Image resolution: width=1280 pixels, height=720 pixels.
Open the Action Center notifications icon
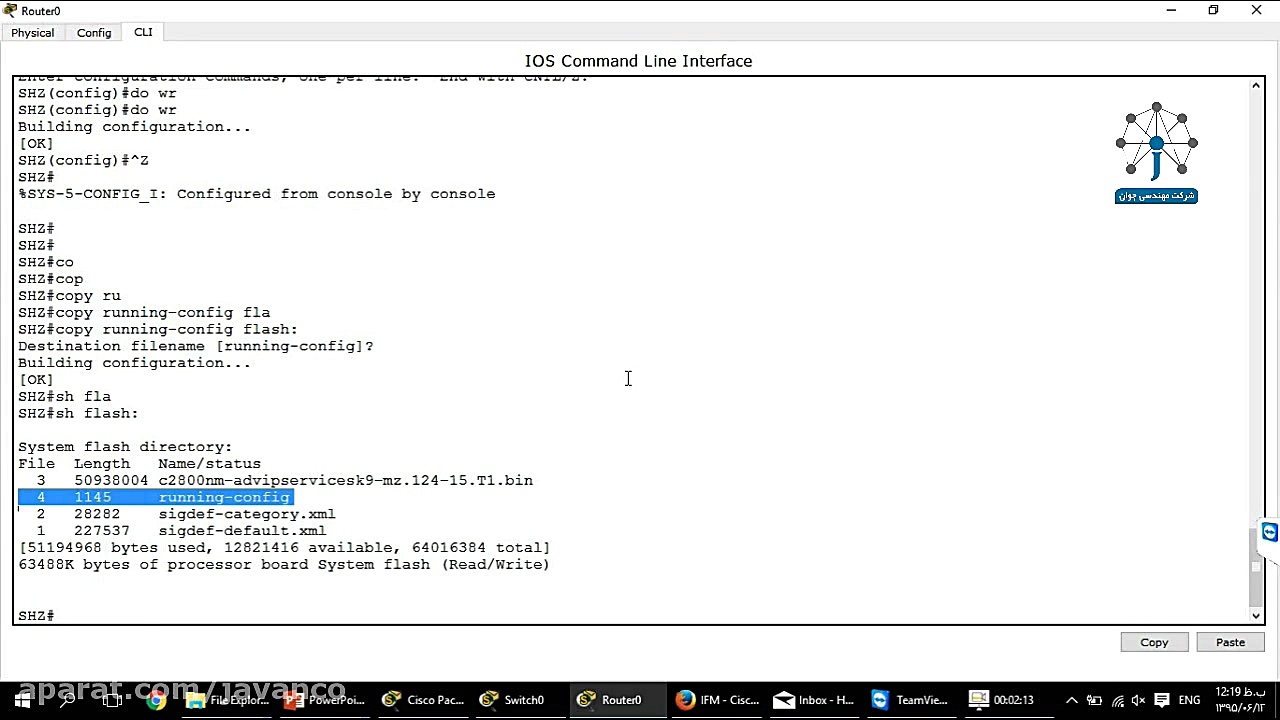tap(1162, 700)
